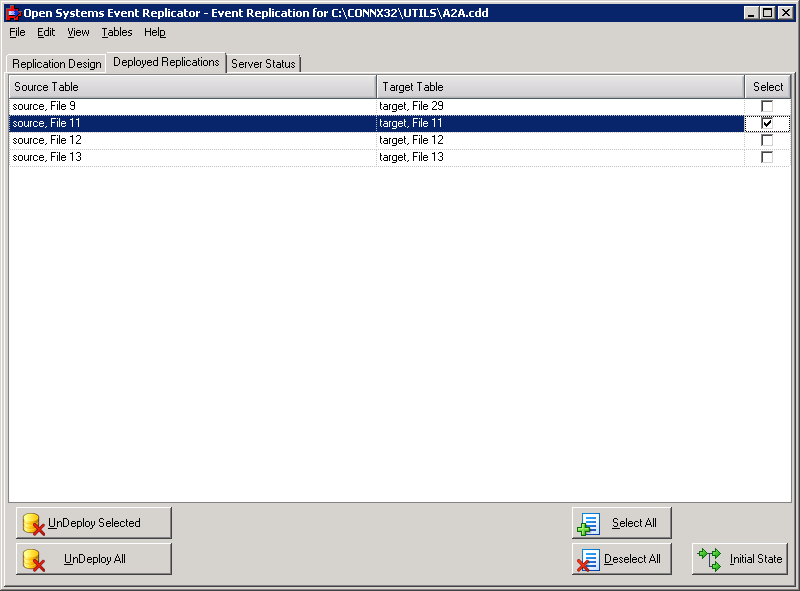Uncheck the Select box for File 11
The height and width of the screenshot is (591, 800).
pyautogui.click(x=766, y=122)
